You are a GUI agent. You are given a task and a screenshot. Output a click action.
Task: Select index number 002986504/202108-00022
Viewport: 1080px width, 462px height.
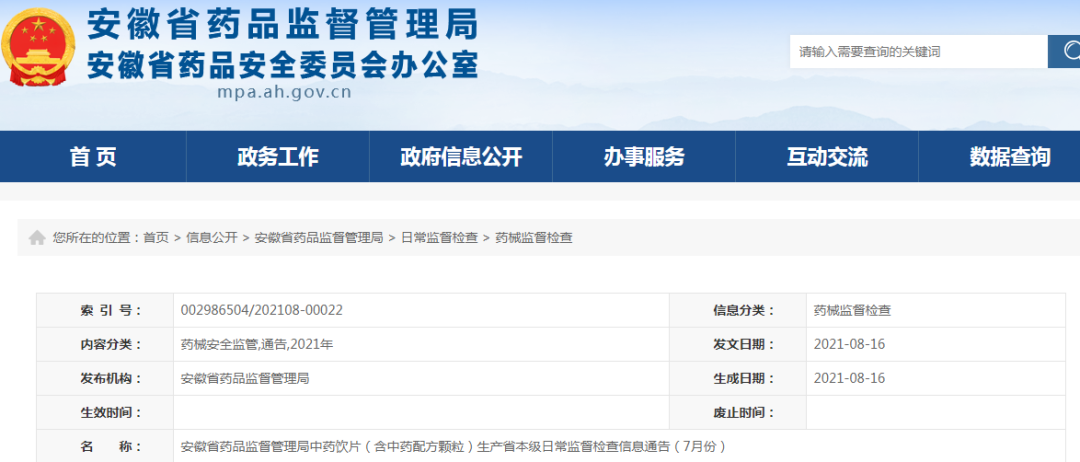262,311
